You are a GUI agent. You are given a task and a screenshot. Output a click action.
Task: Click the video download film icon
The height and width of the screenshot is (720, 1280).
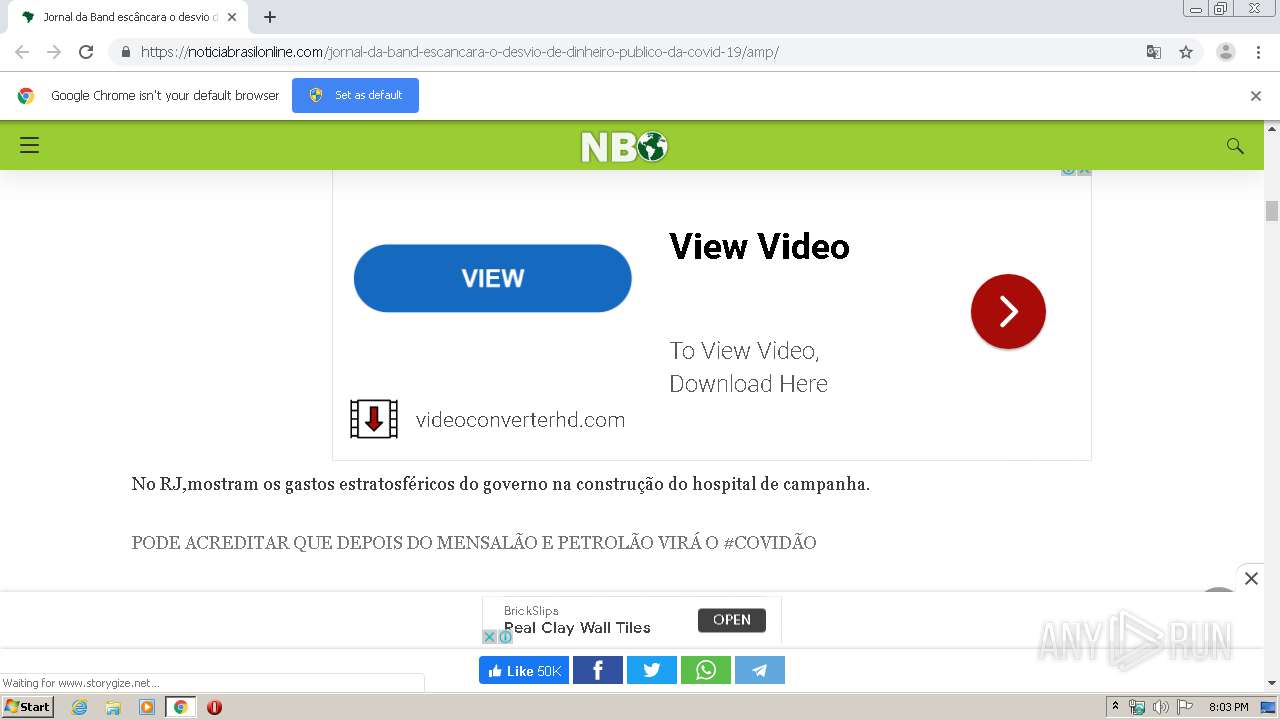click(x=374, y=419)
